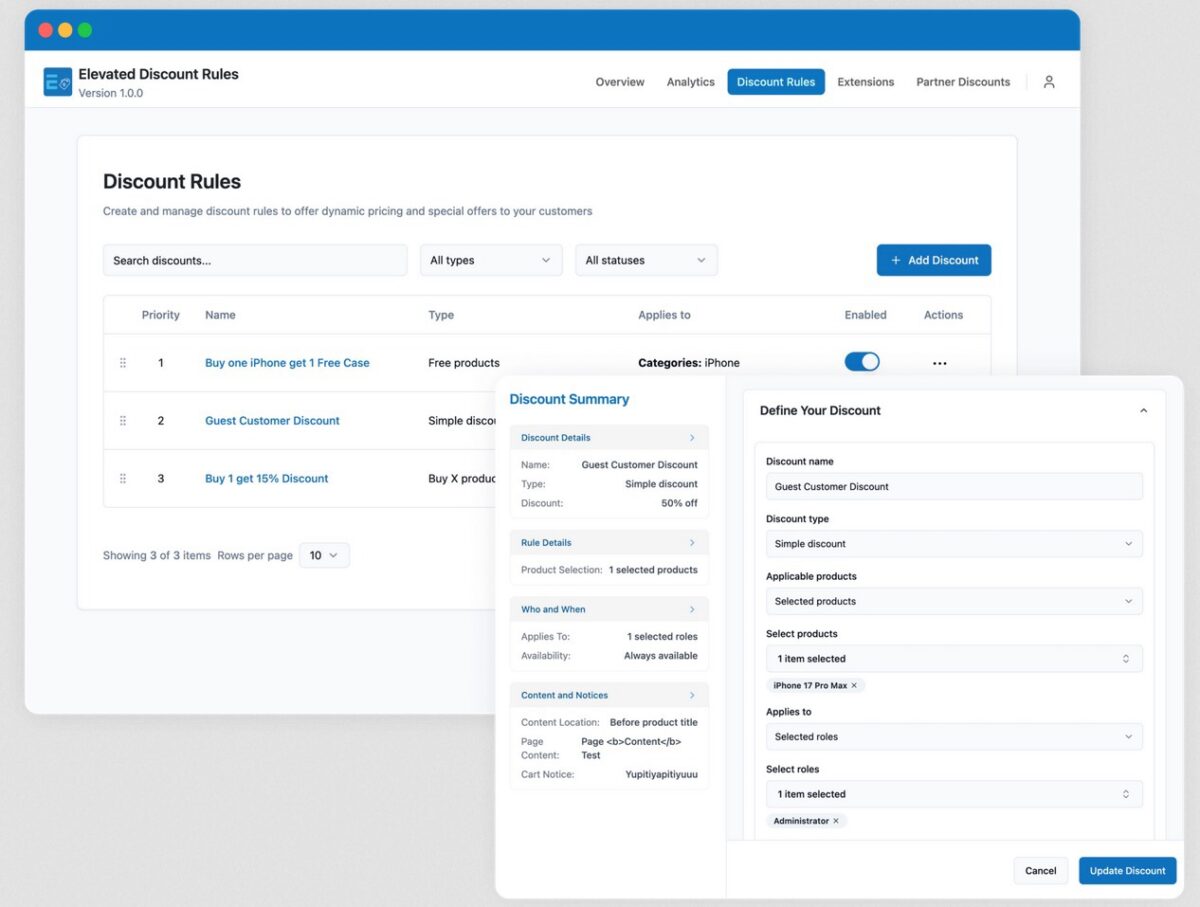
Task: Disable the Buy one iPhone rule toggle
Action: (862, 362)
